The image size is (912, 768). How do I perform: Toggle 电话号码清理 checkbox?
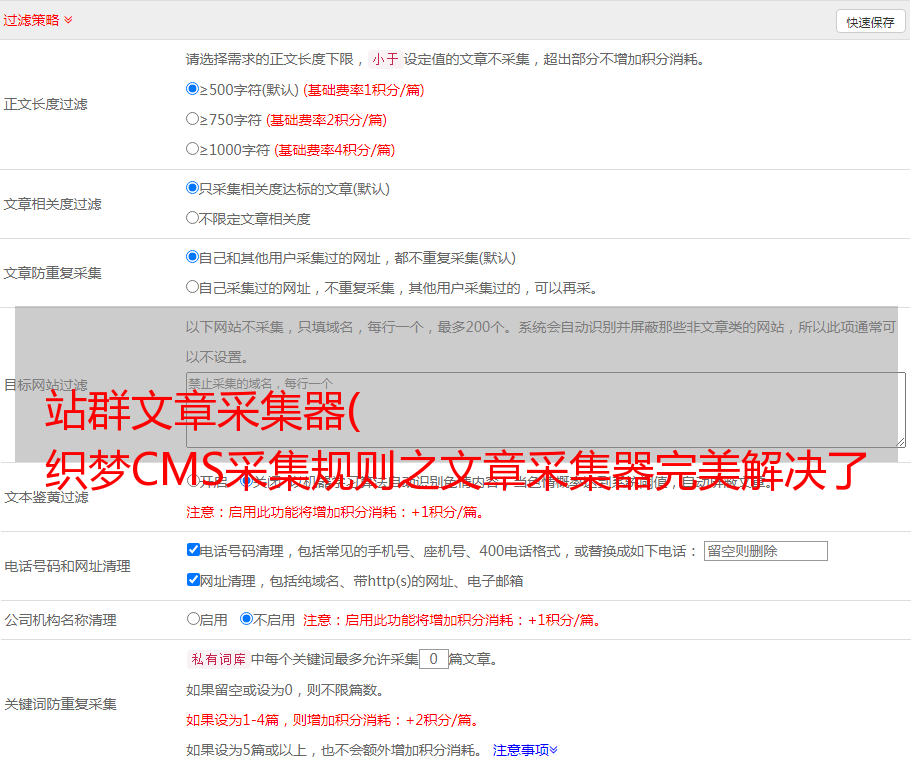[193, 550]
